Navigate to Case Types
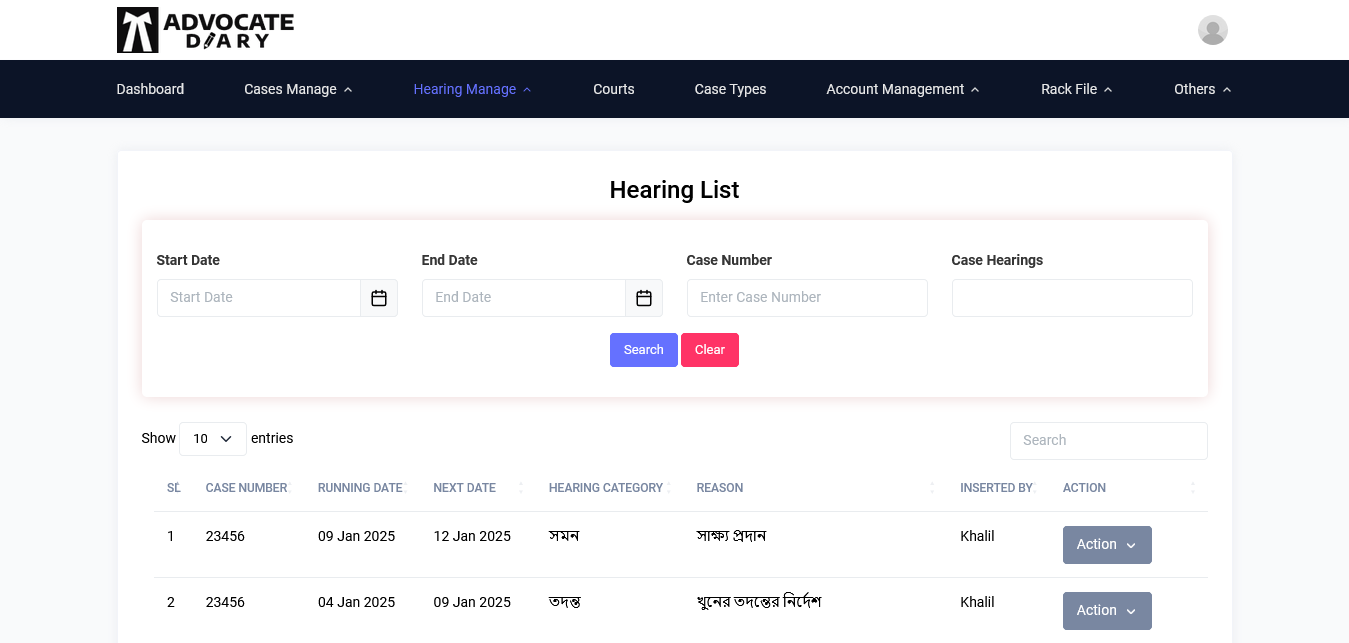The width and height of the screenshot is (1349, 643). point(730,89)
